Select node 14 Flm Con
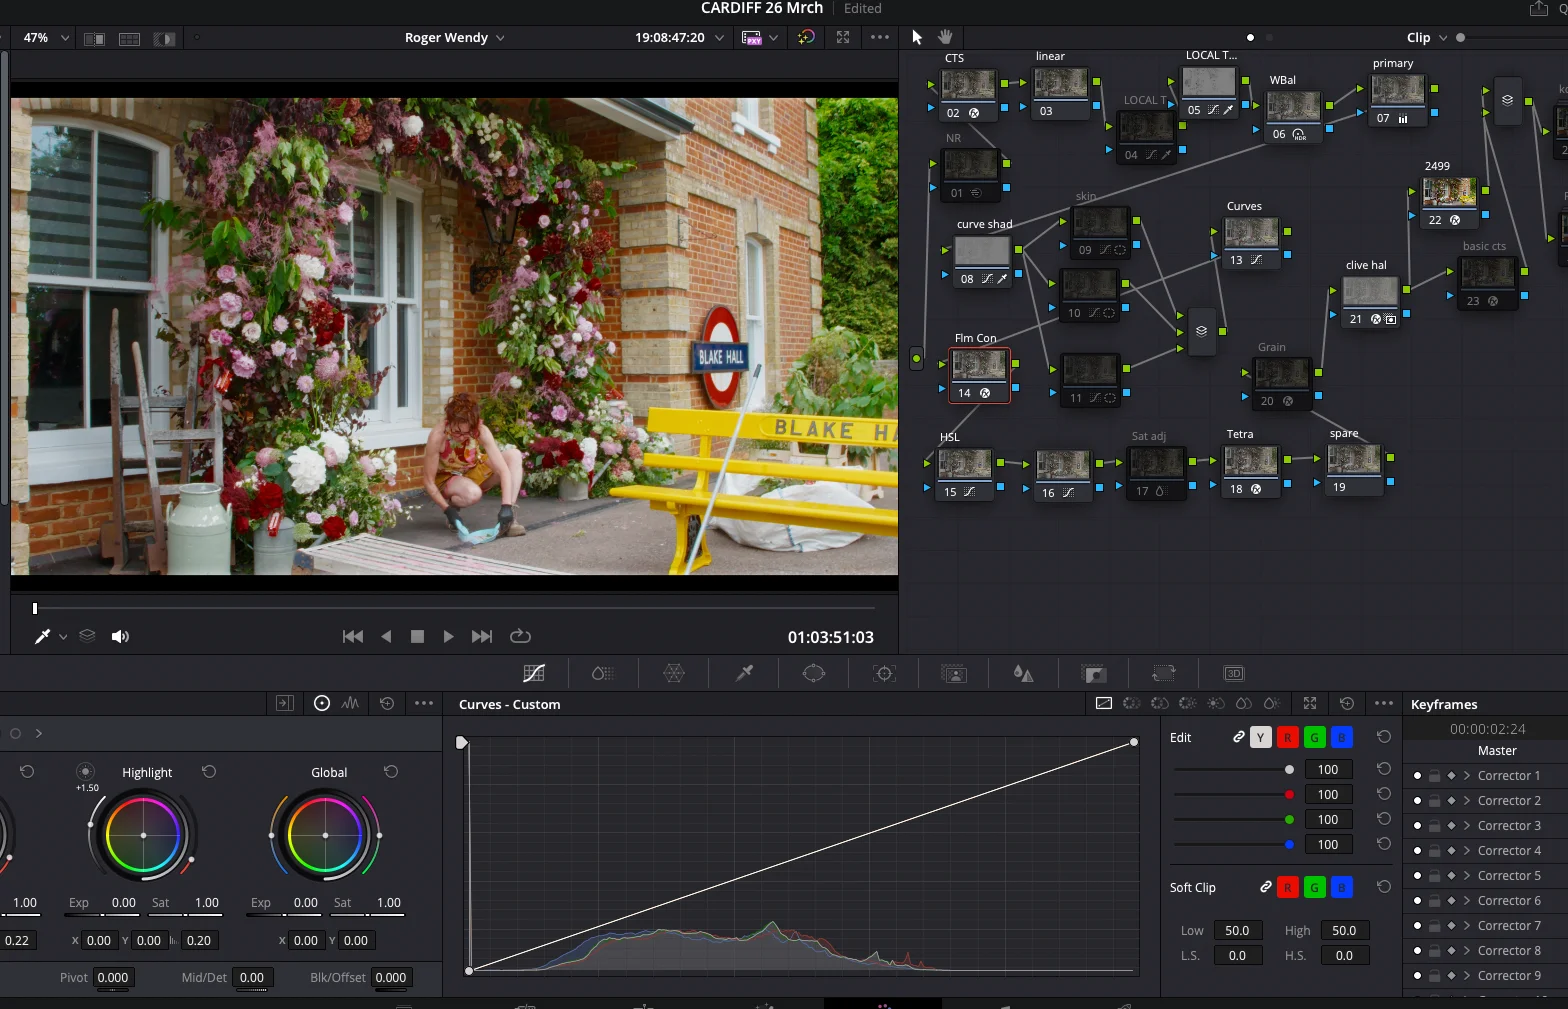This screenshot has height=1009, width=1568. click(x=979, y=375)
